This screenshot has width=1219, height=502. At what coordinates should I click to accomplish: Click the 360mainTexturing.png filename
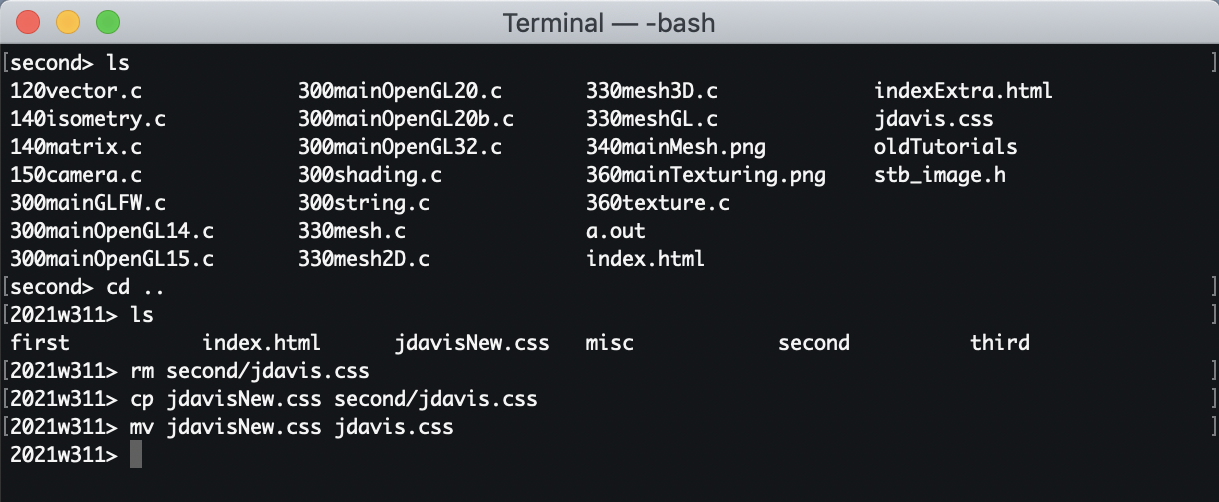coord(706,175)
